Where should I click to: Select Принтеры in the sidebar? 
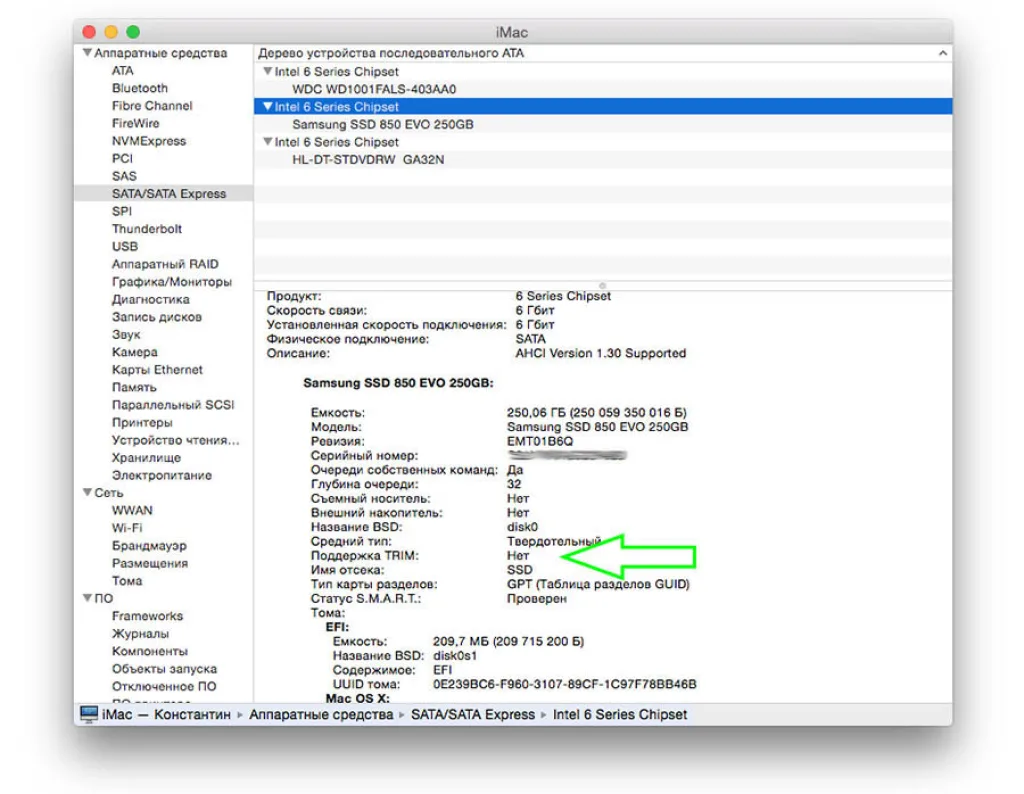tap(142, 423)
